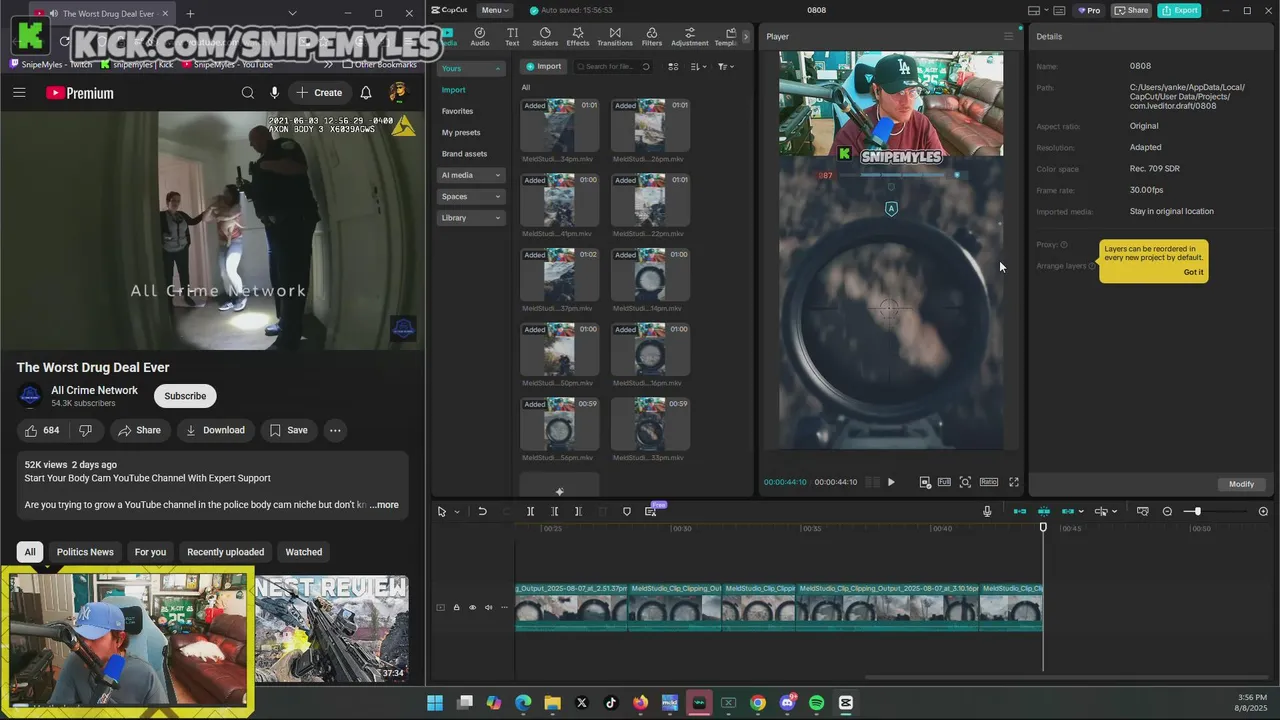Focus the Search for files field

[612, 66]
